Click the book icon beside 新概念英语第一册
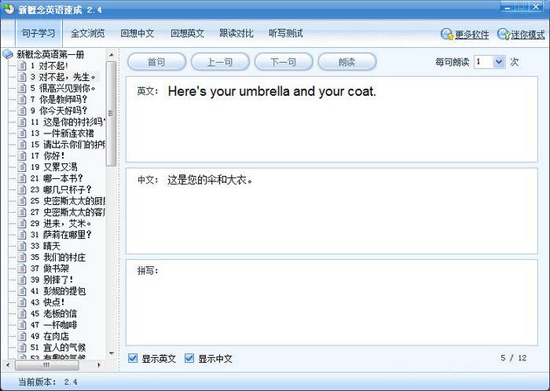This screenshot has height=391, width=550. tap(8, 54)
